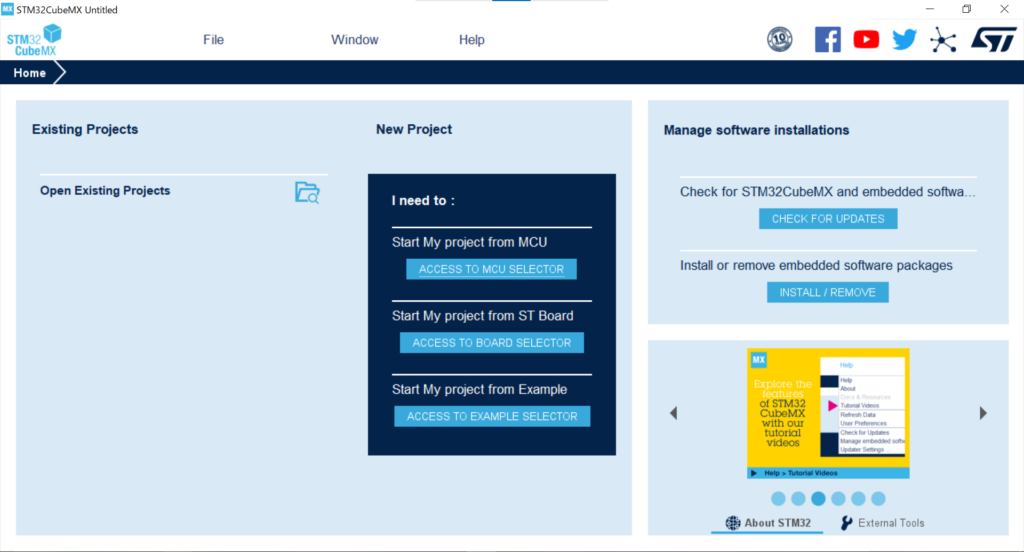
Task: Click the 10-year anniversary badge icon
Action: click(780, 40)
